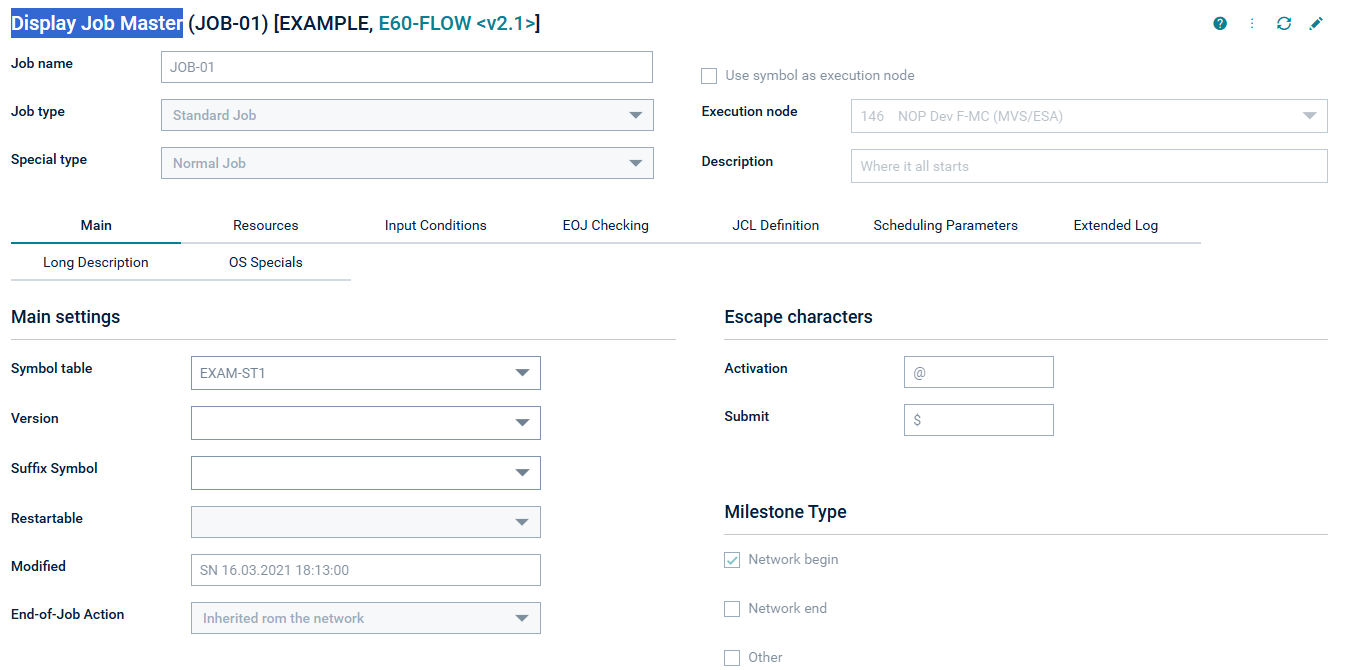1345x670 pixels.
Task: Click the 'Escape characters' section heading
Action: [x=799, y=317]
